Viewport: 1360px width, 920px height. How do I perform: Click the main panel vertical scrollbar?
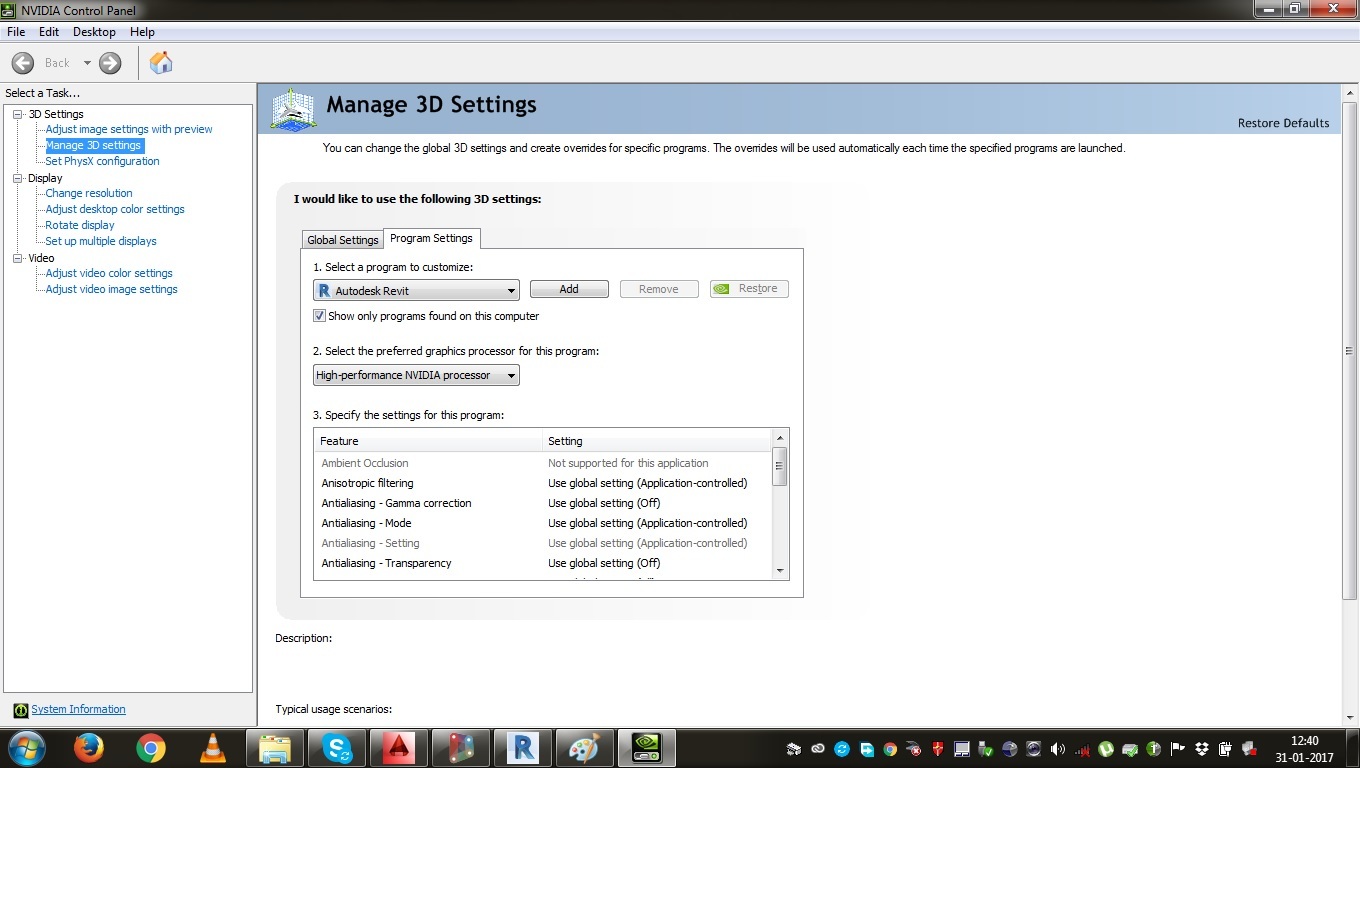click(x=1349, y=350)
